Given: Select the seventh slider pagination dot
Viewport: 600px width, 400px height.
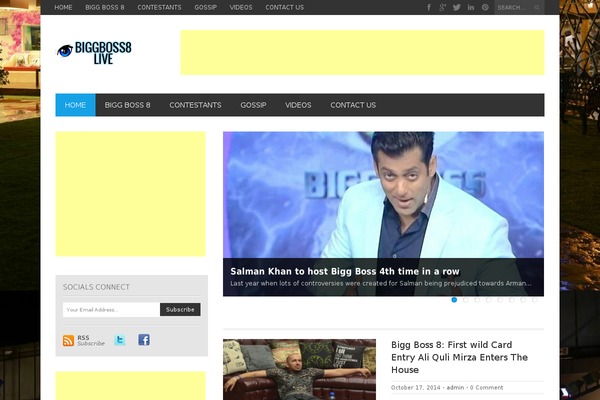Looking at the screenshot, I should point(523,300).
